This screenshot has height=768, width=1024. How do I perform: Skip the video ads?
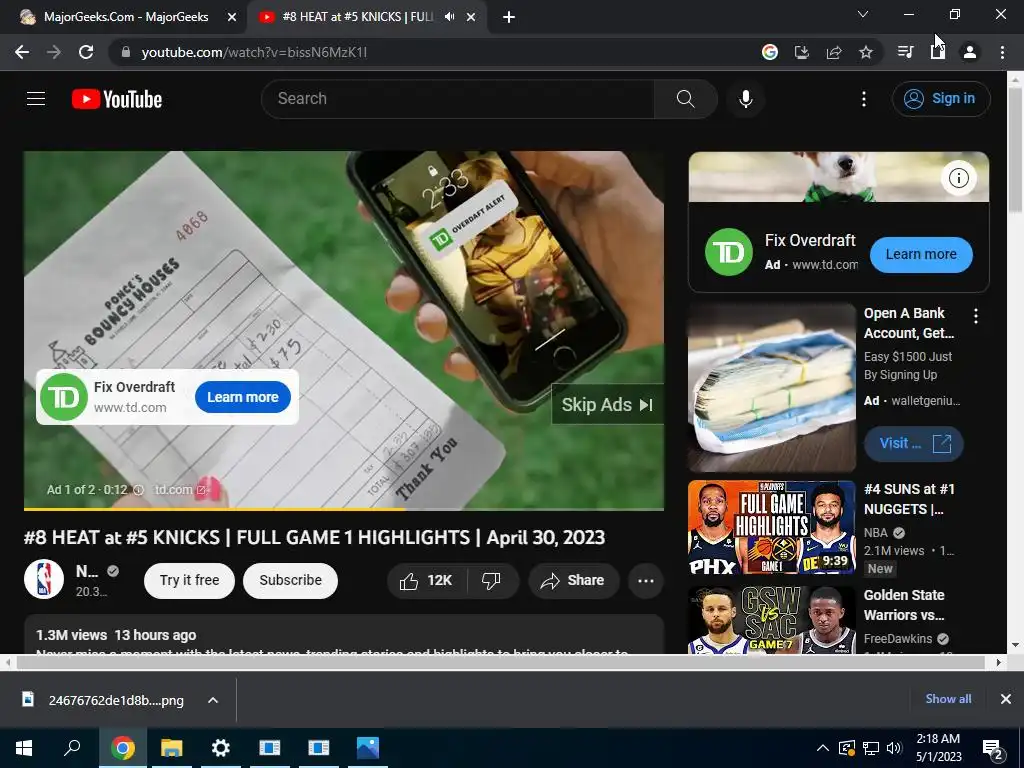pyautogui.click(x=607, y=404)
